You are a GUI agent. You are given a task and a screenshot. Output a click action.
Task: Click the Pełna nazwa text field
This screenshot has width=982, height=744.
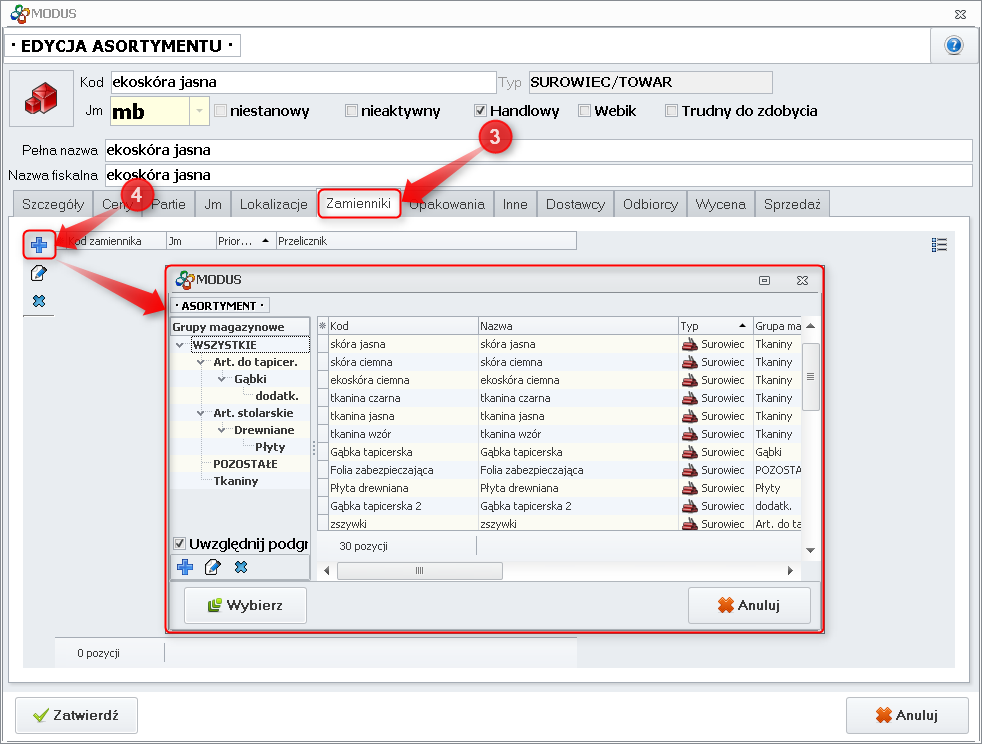pyautogui.click(x=538, y=150)
